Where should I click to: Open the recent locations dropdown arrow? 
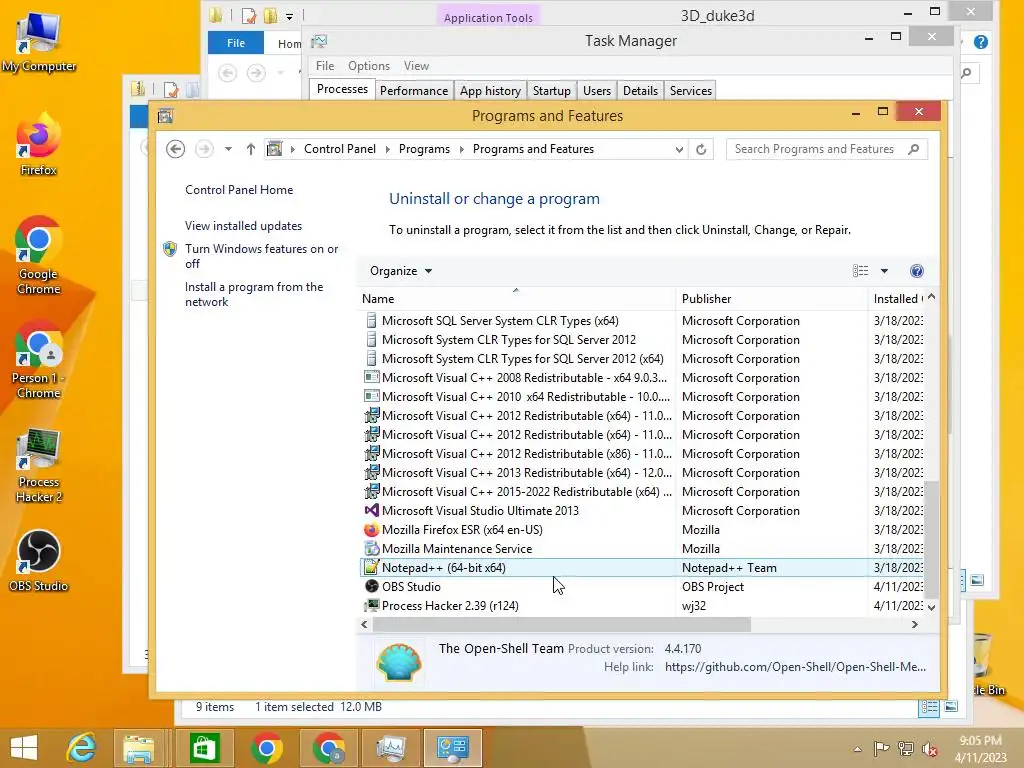click(x=228, y=149)
